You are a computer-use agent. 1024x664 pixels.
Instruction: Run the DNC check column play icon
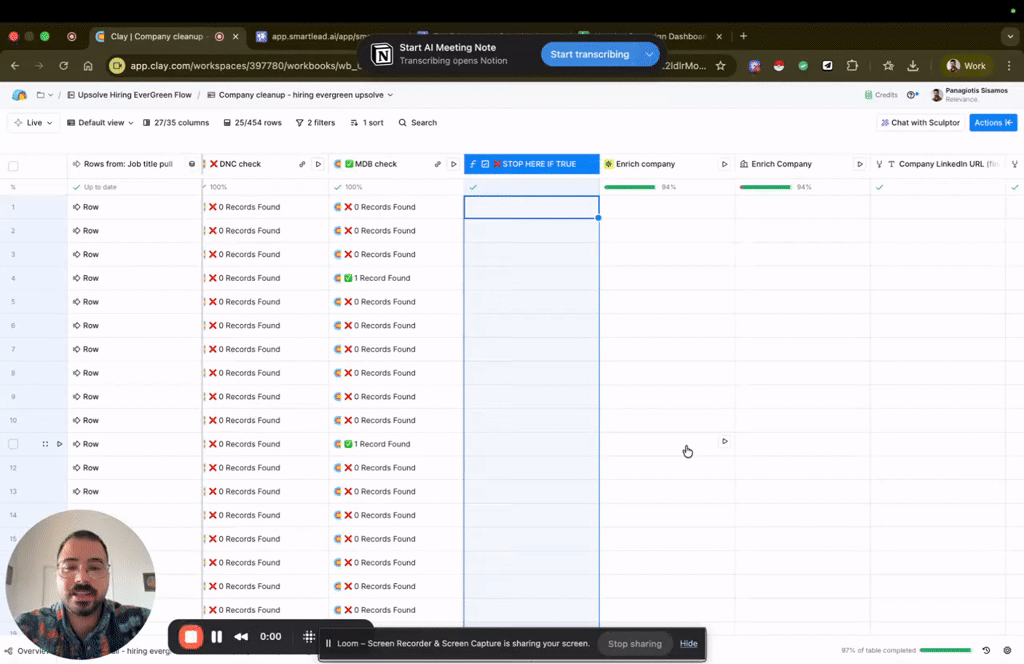[x=318, y=164]
